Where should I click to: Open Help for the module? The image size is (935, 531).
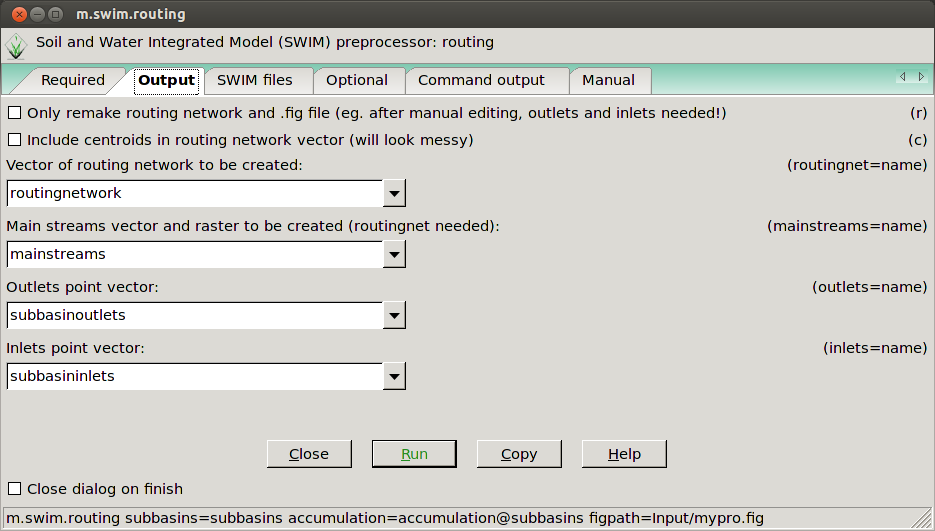point(624,454)
